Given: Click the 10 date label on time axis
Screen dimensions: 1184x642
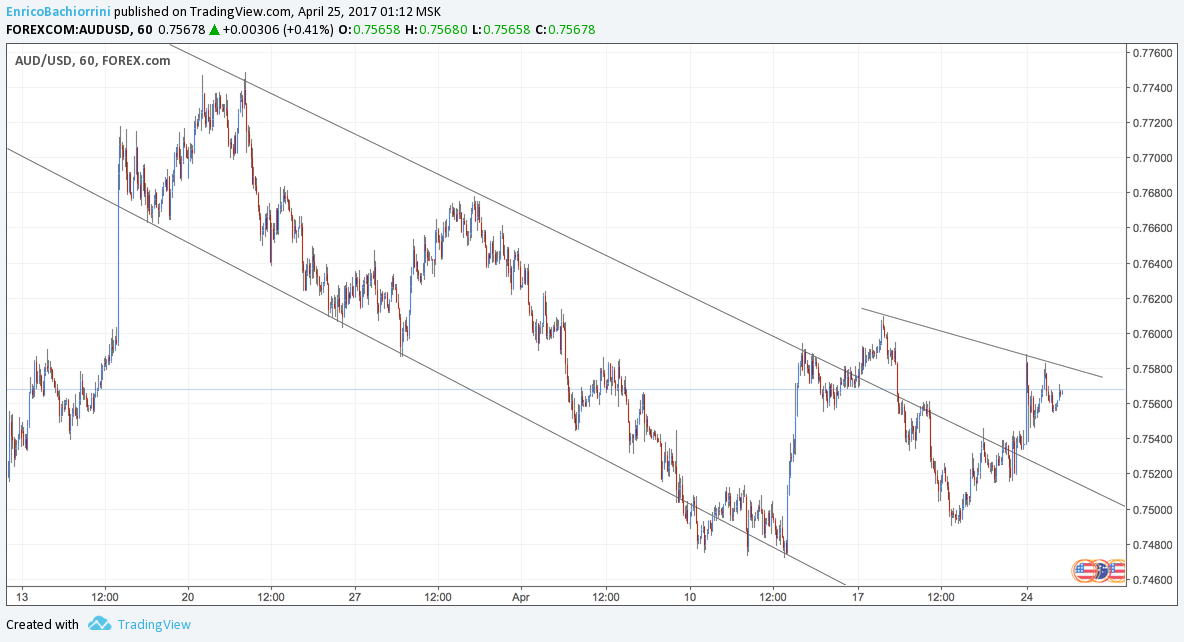Looking at the screenshot, I should point(689,597).
